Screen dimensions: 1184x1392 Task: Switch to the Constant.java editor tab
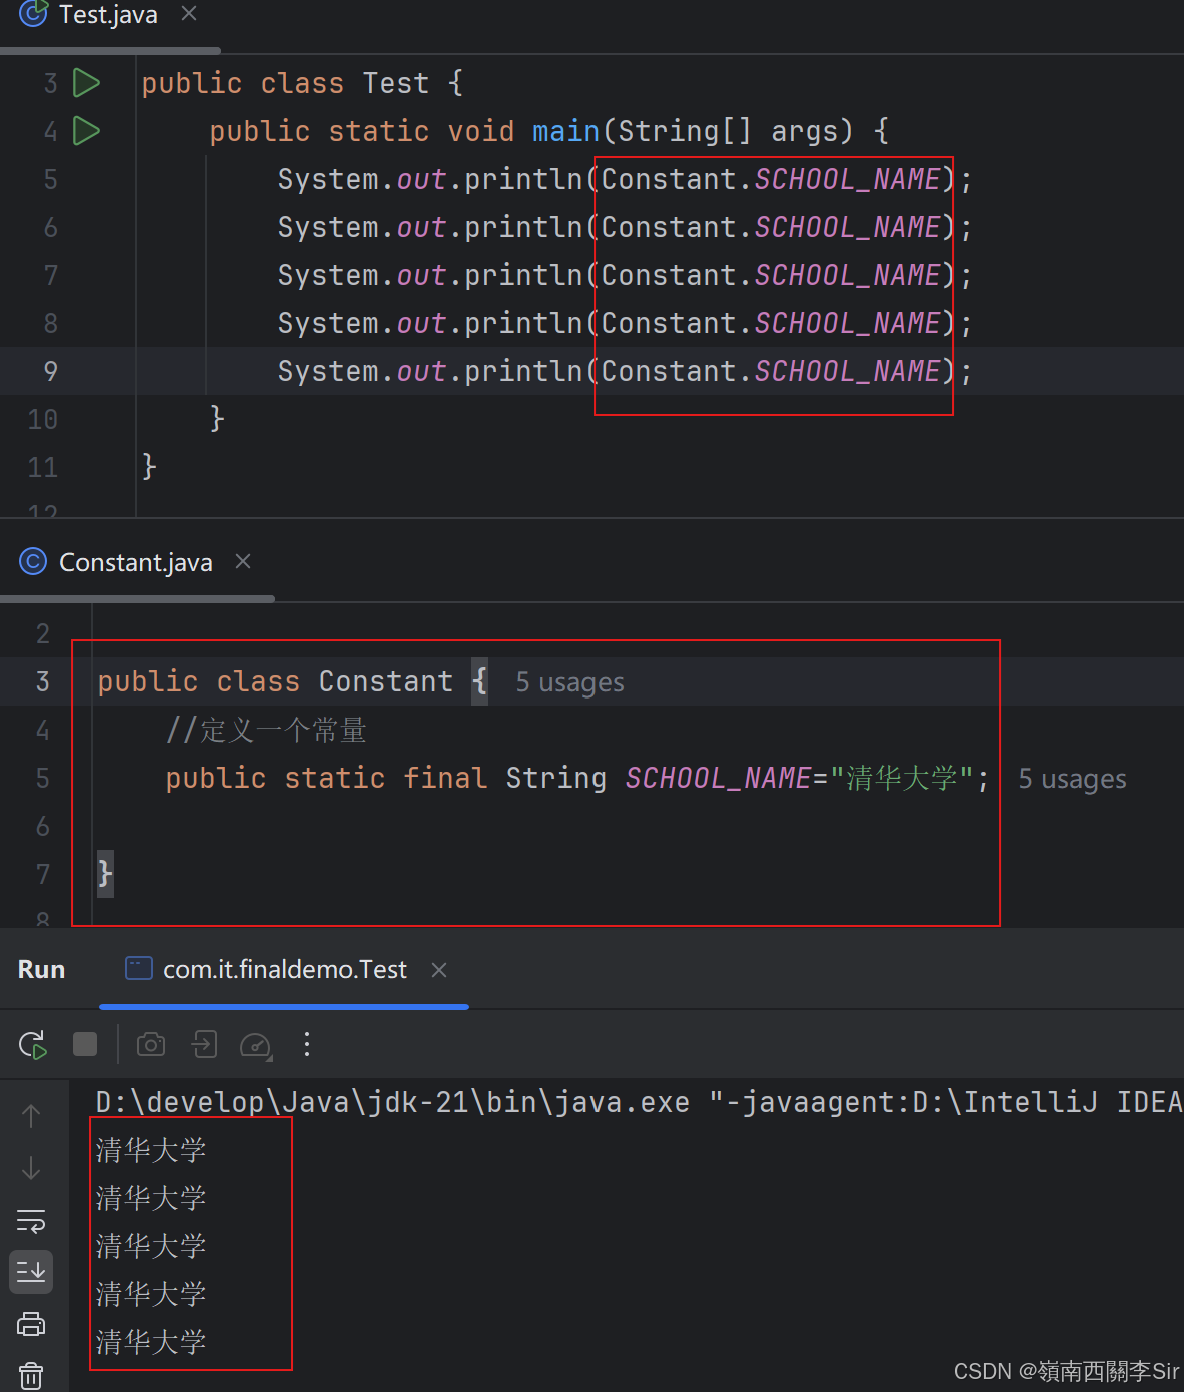coord(135,561)
